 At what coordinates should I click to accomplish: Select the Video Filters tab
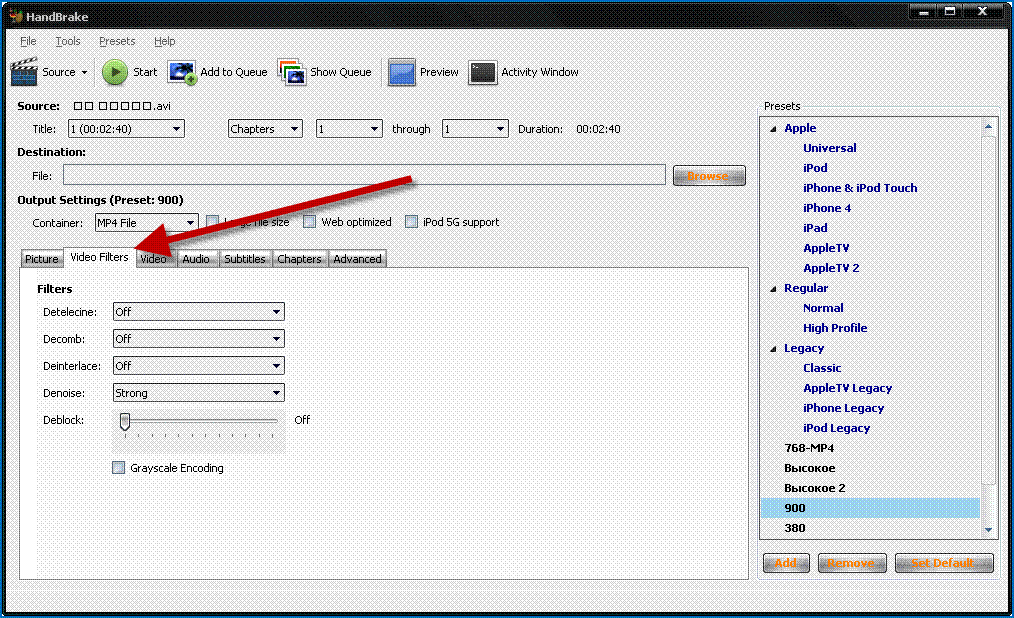coord(100,257)
